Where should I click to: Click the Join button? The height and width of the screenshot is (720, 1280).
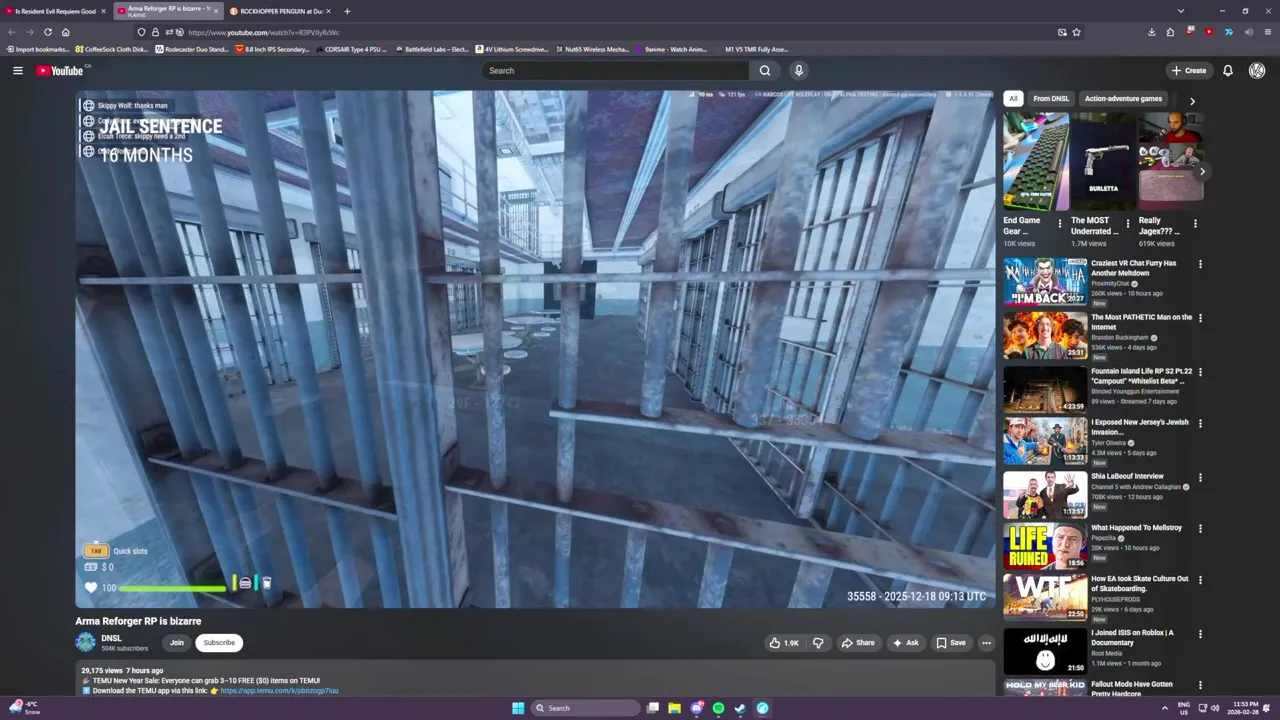pos(177,643)
